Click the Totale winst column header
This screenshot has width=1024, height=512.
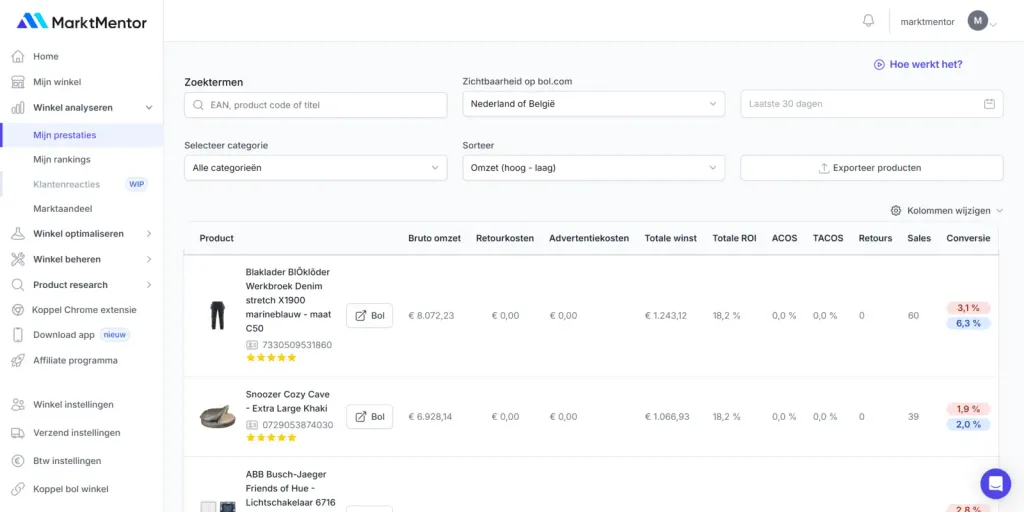tap(671, 238)
